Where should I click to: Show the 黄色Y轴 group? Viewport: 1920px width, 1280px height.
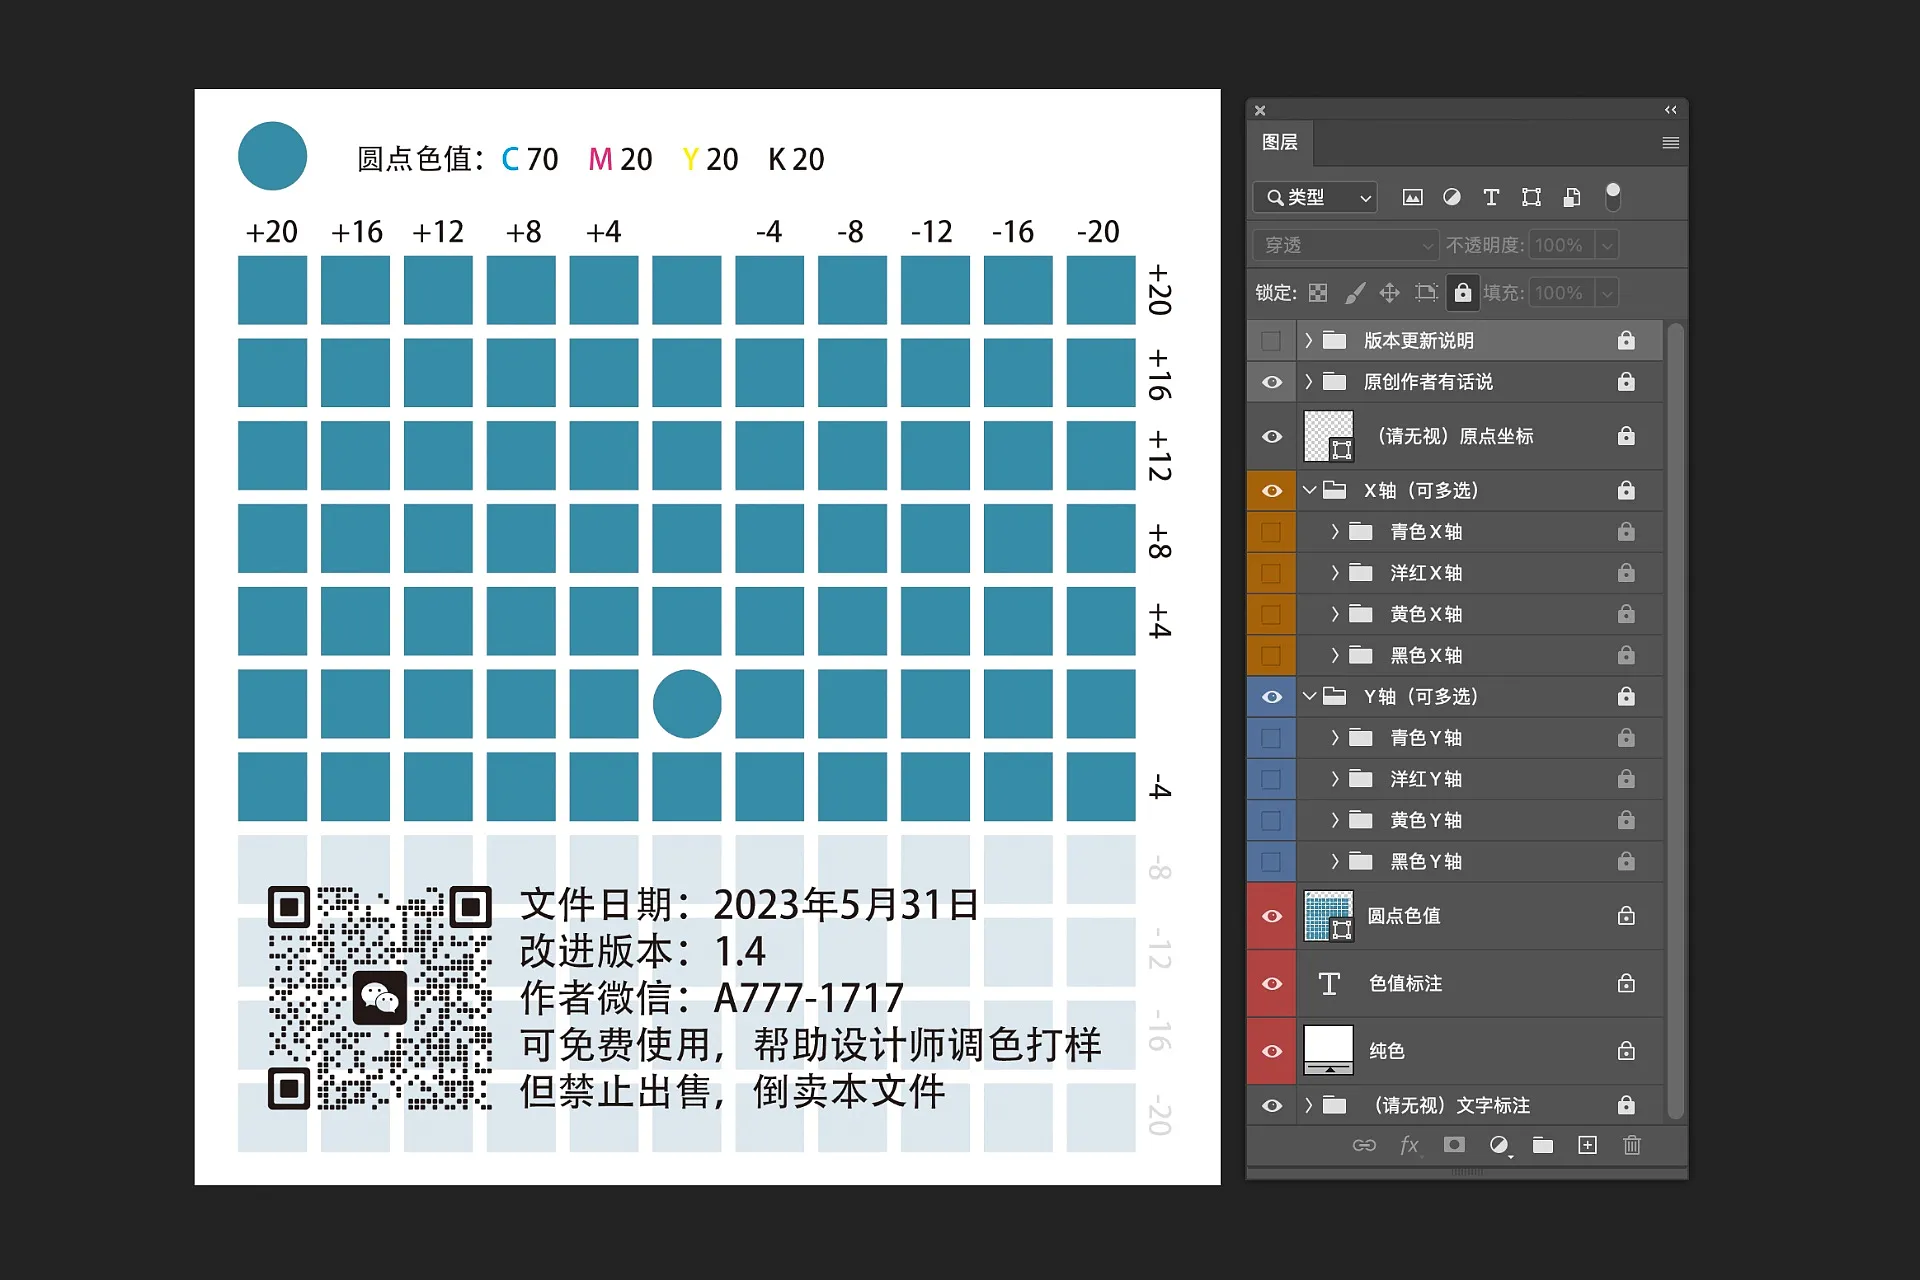[x=1271, y=820]
